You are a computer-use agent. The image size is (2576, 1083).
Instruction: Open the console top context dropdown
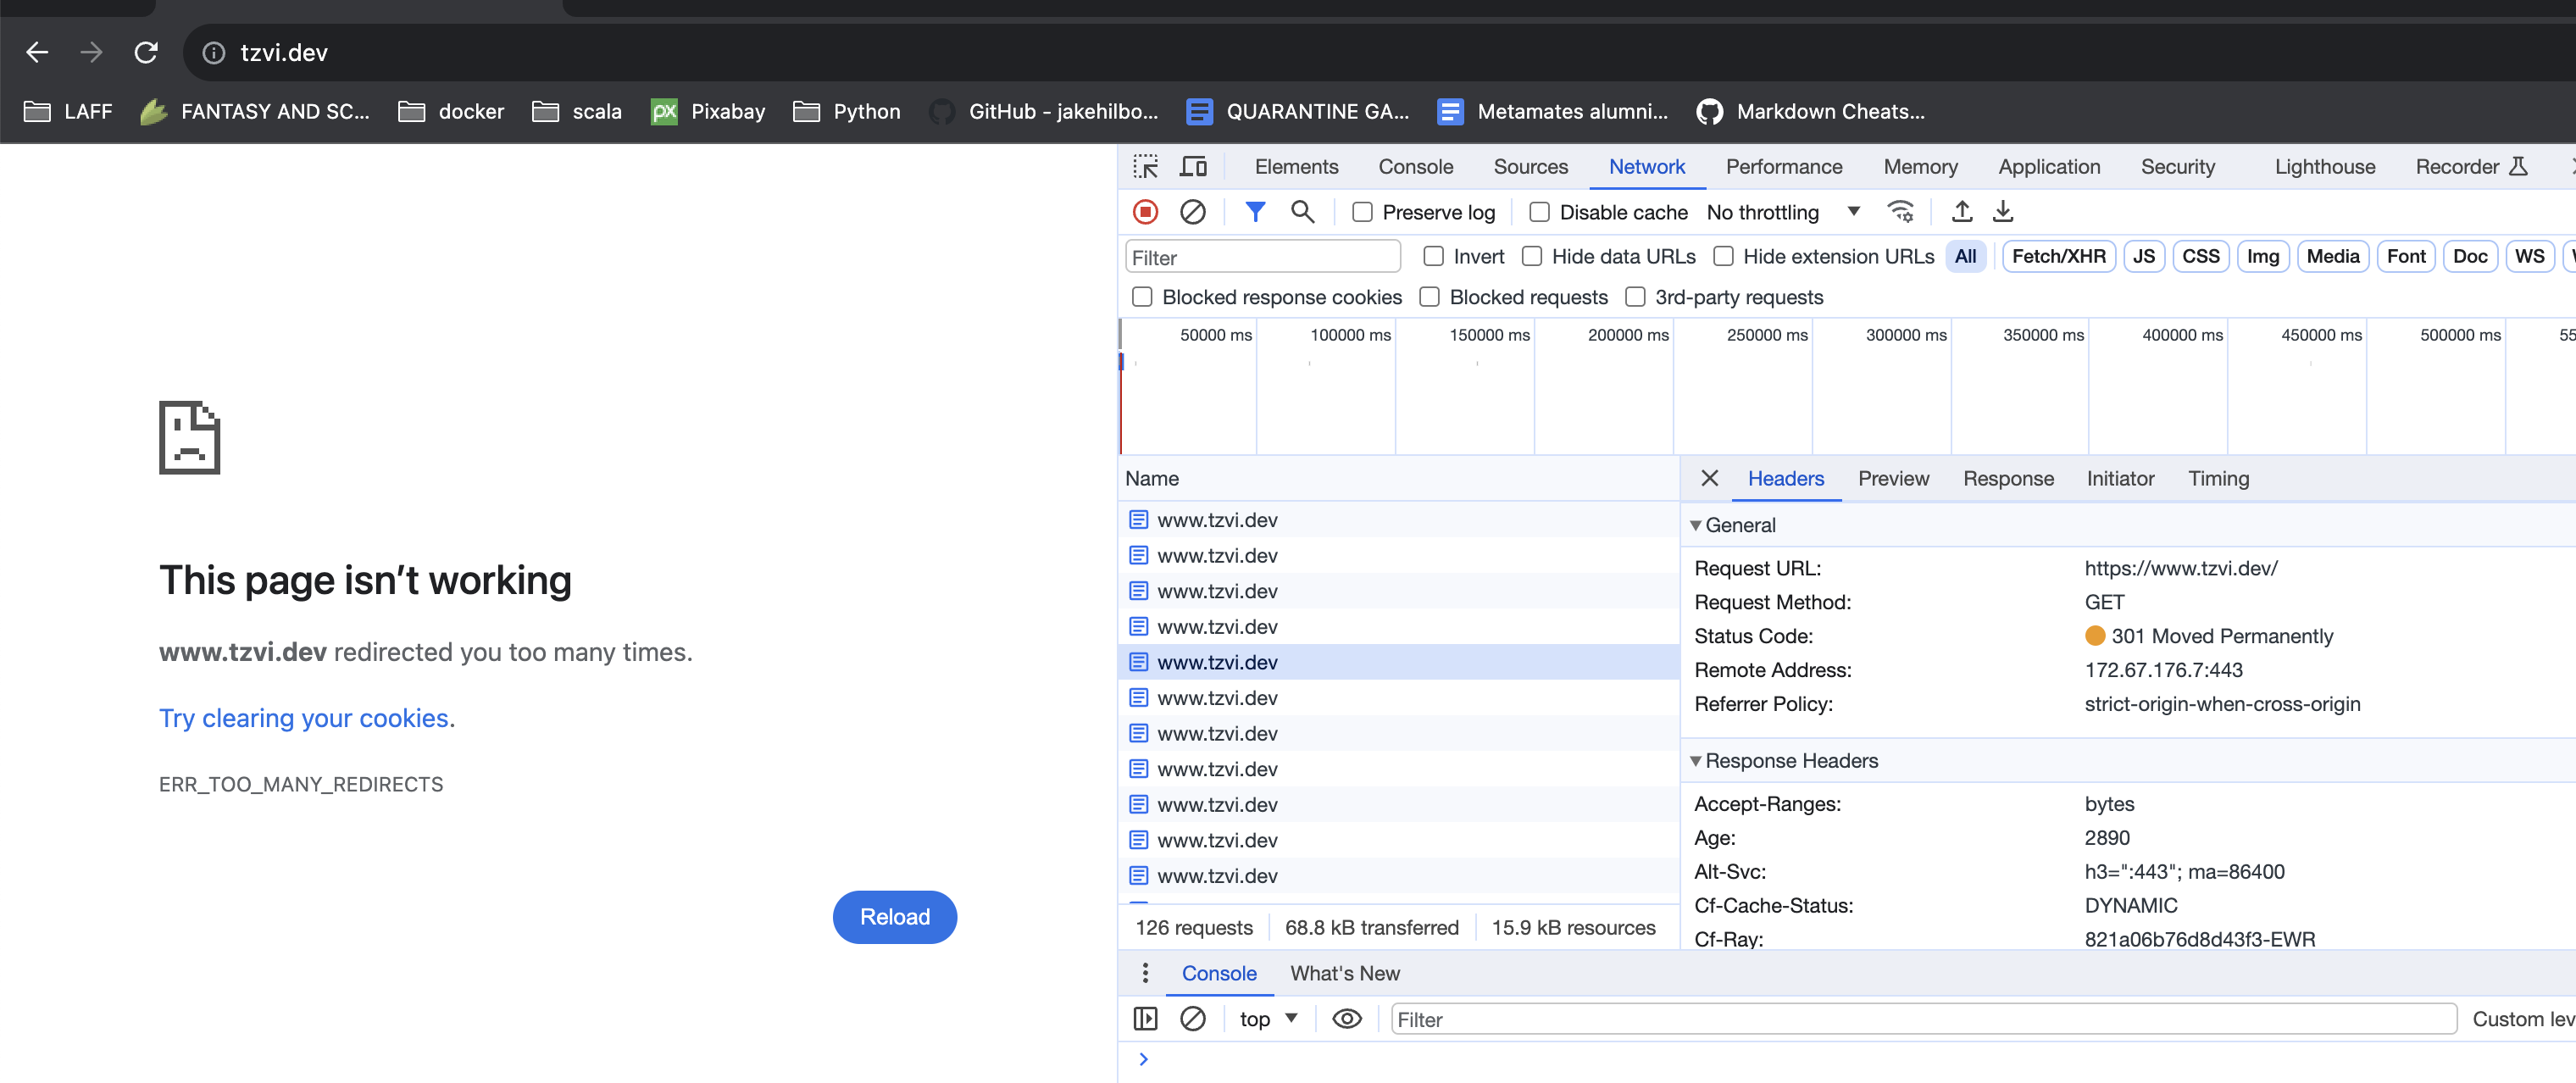[1268, 1019]
